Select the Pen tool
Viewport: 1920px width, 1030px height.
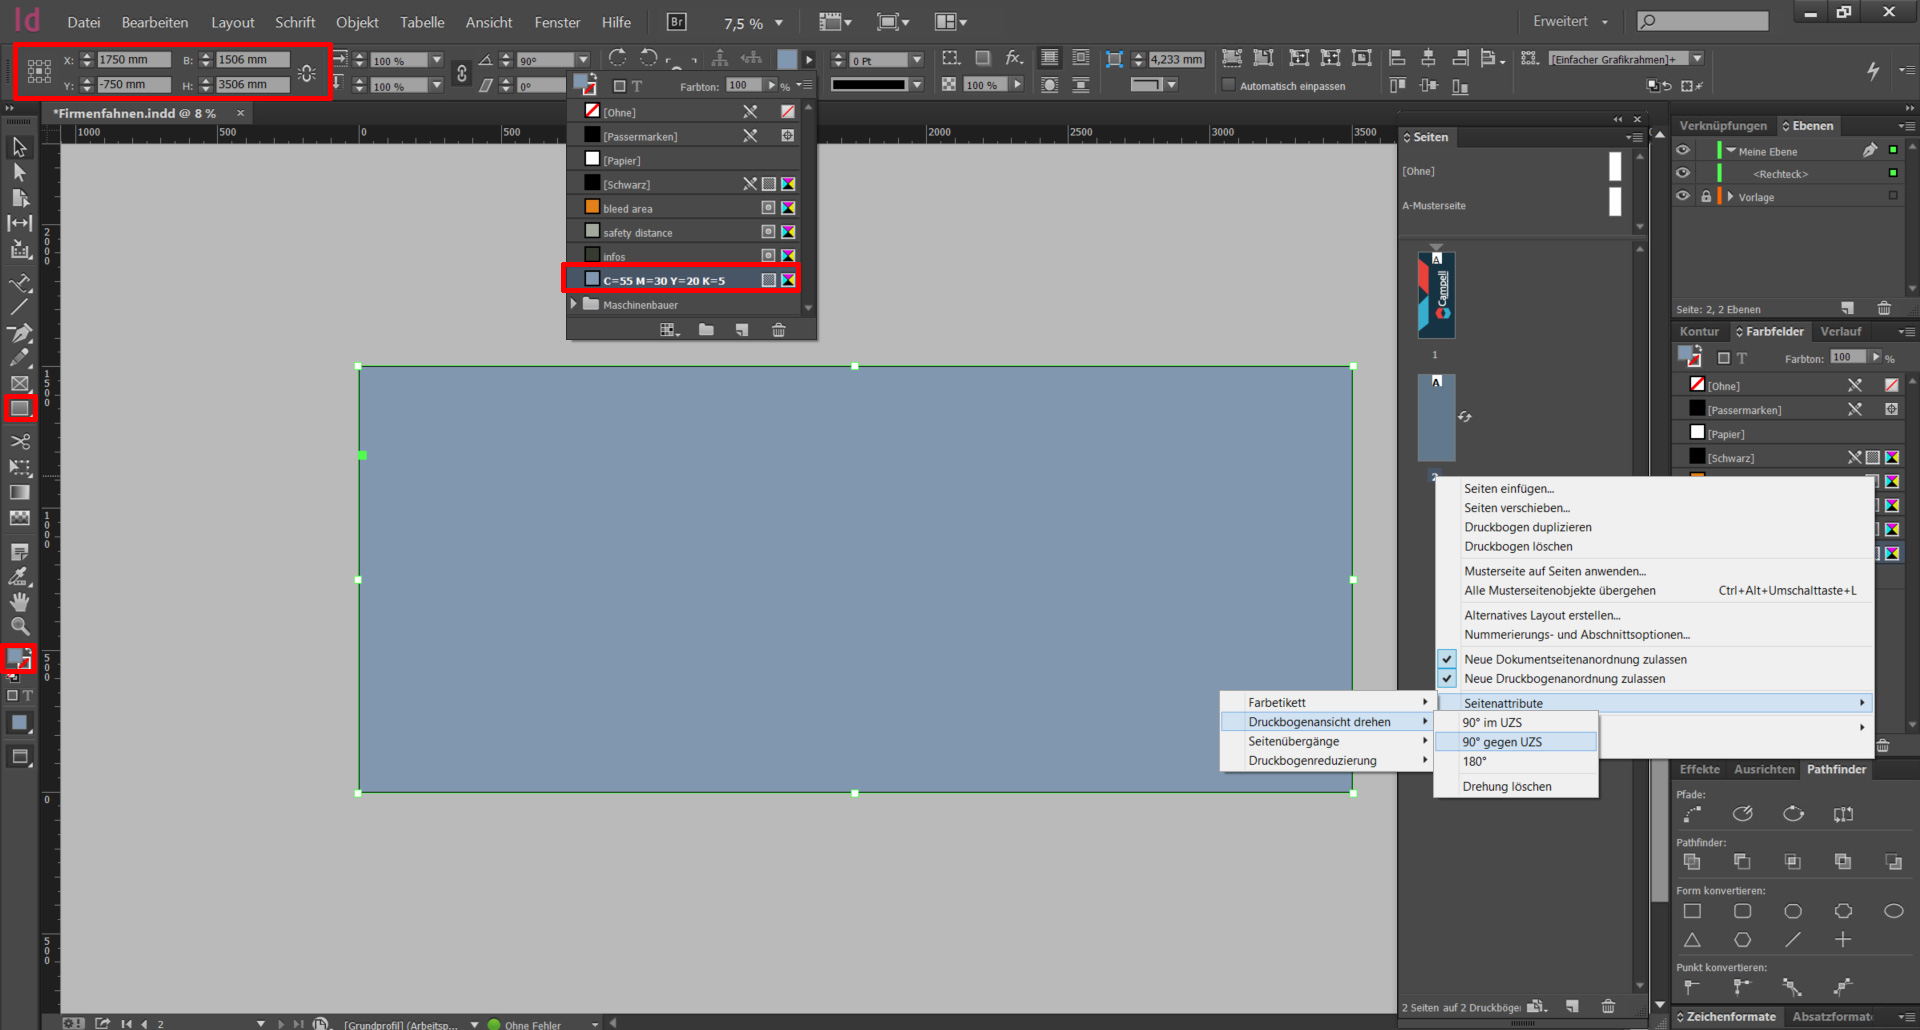pyautogui.click(x=19, y=333)
